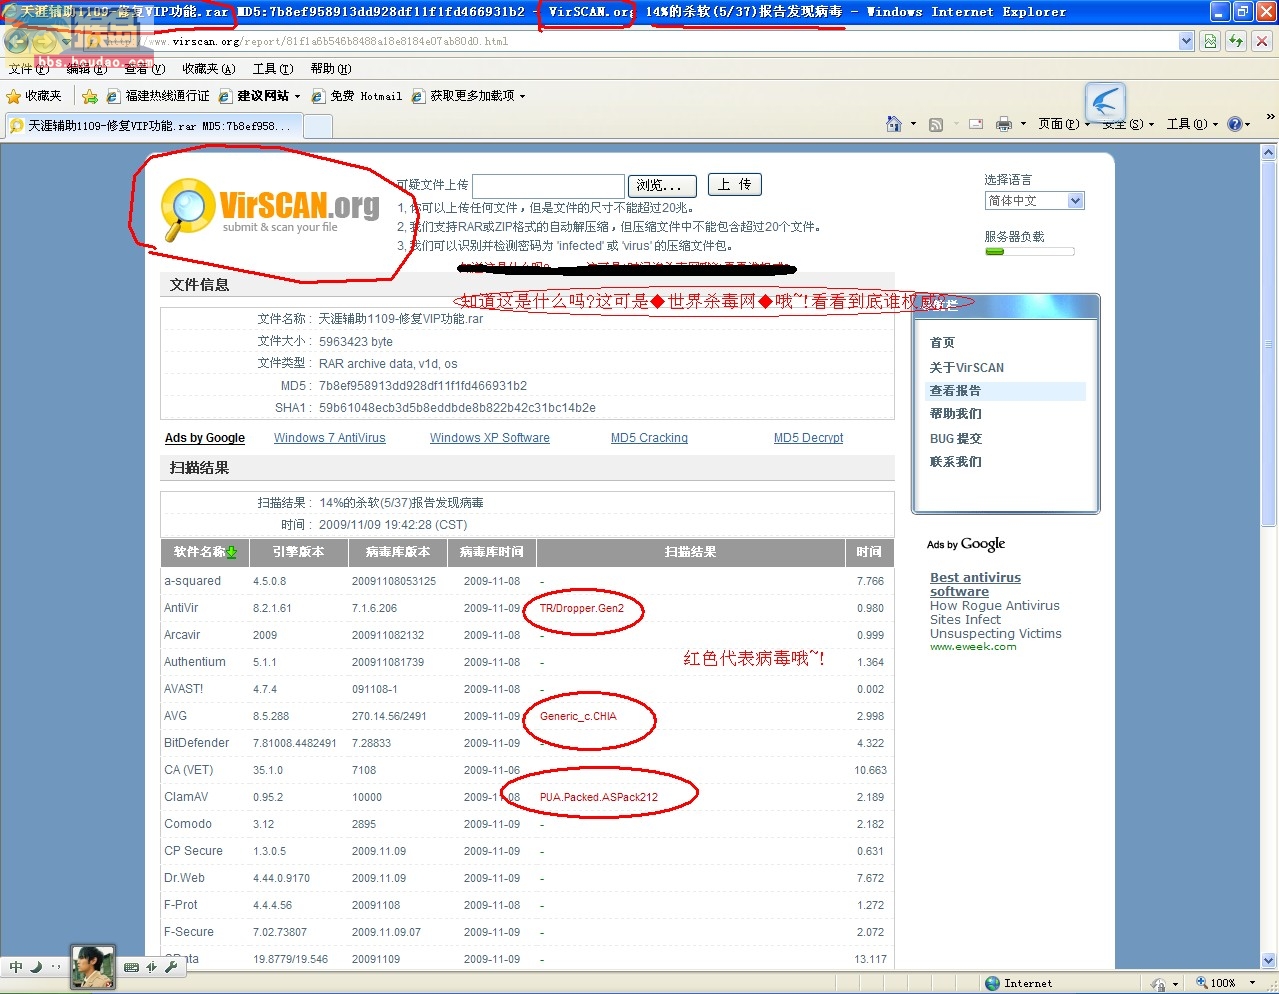Screen dimensions: 1279x994
Task: Open the 查看(V) menu
Action: coord(144,69)
